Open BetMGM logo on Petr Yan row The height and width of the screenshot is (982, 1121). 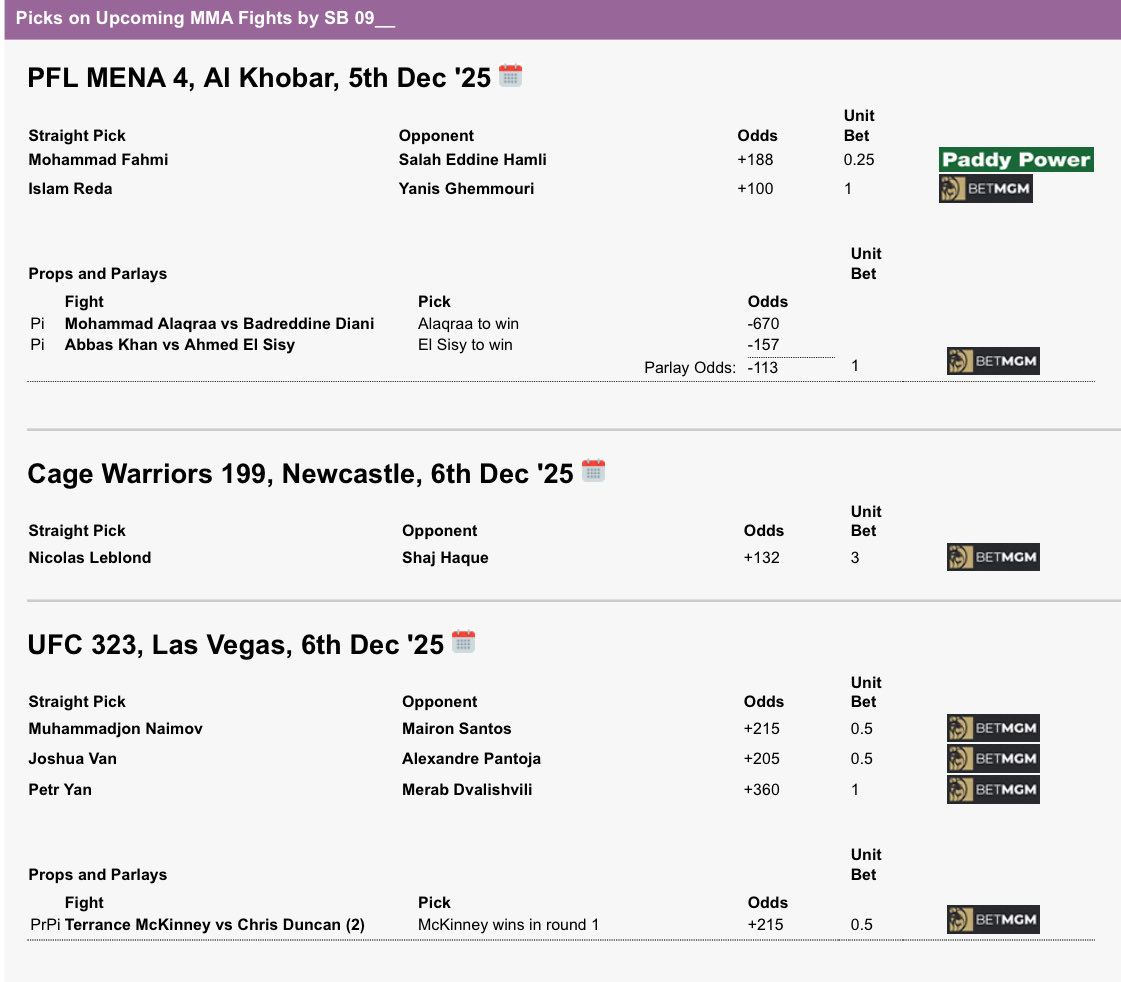pyautogui.click(x=993, y=790)
